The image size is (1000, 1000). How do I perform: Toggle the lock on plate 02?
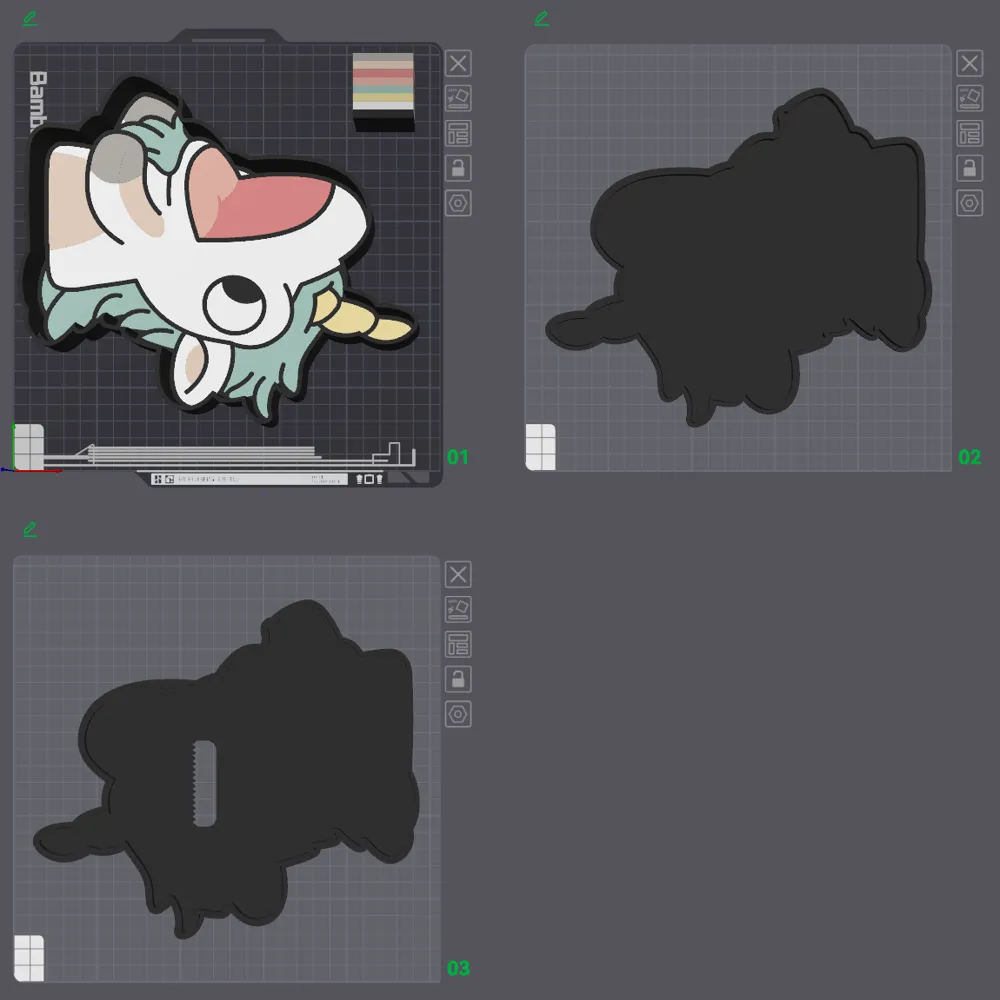click(x=969, y=168)
